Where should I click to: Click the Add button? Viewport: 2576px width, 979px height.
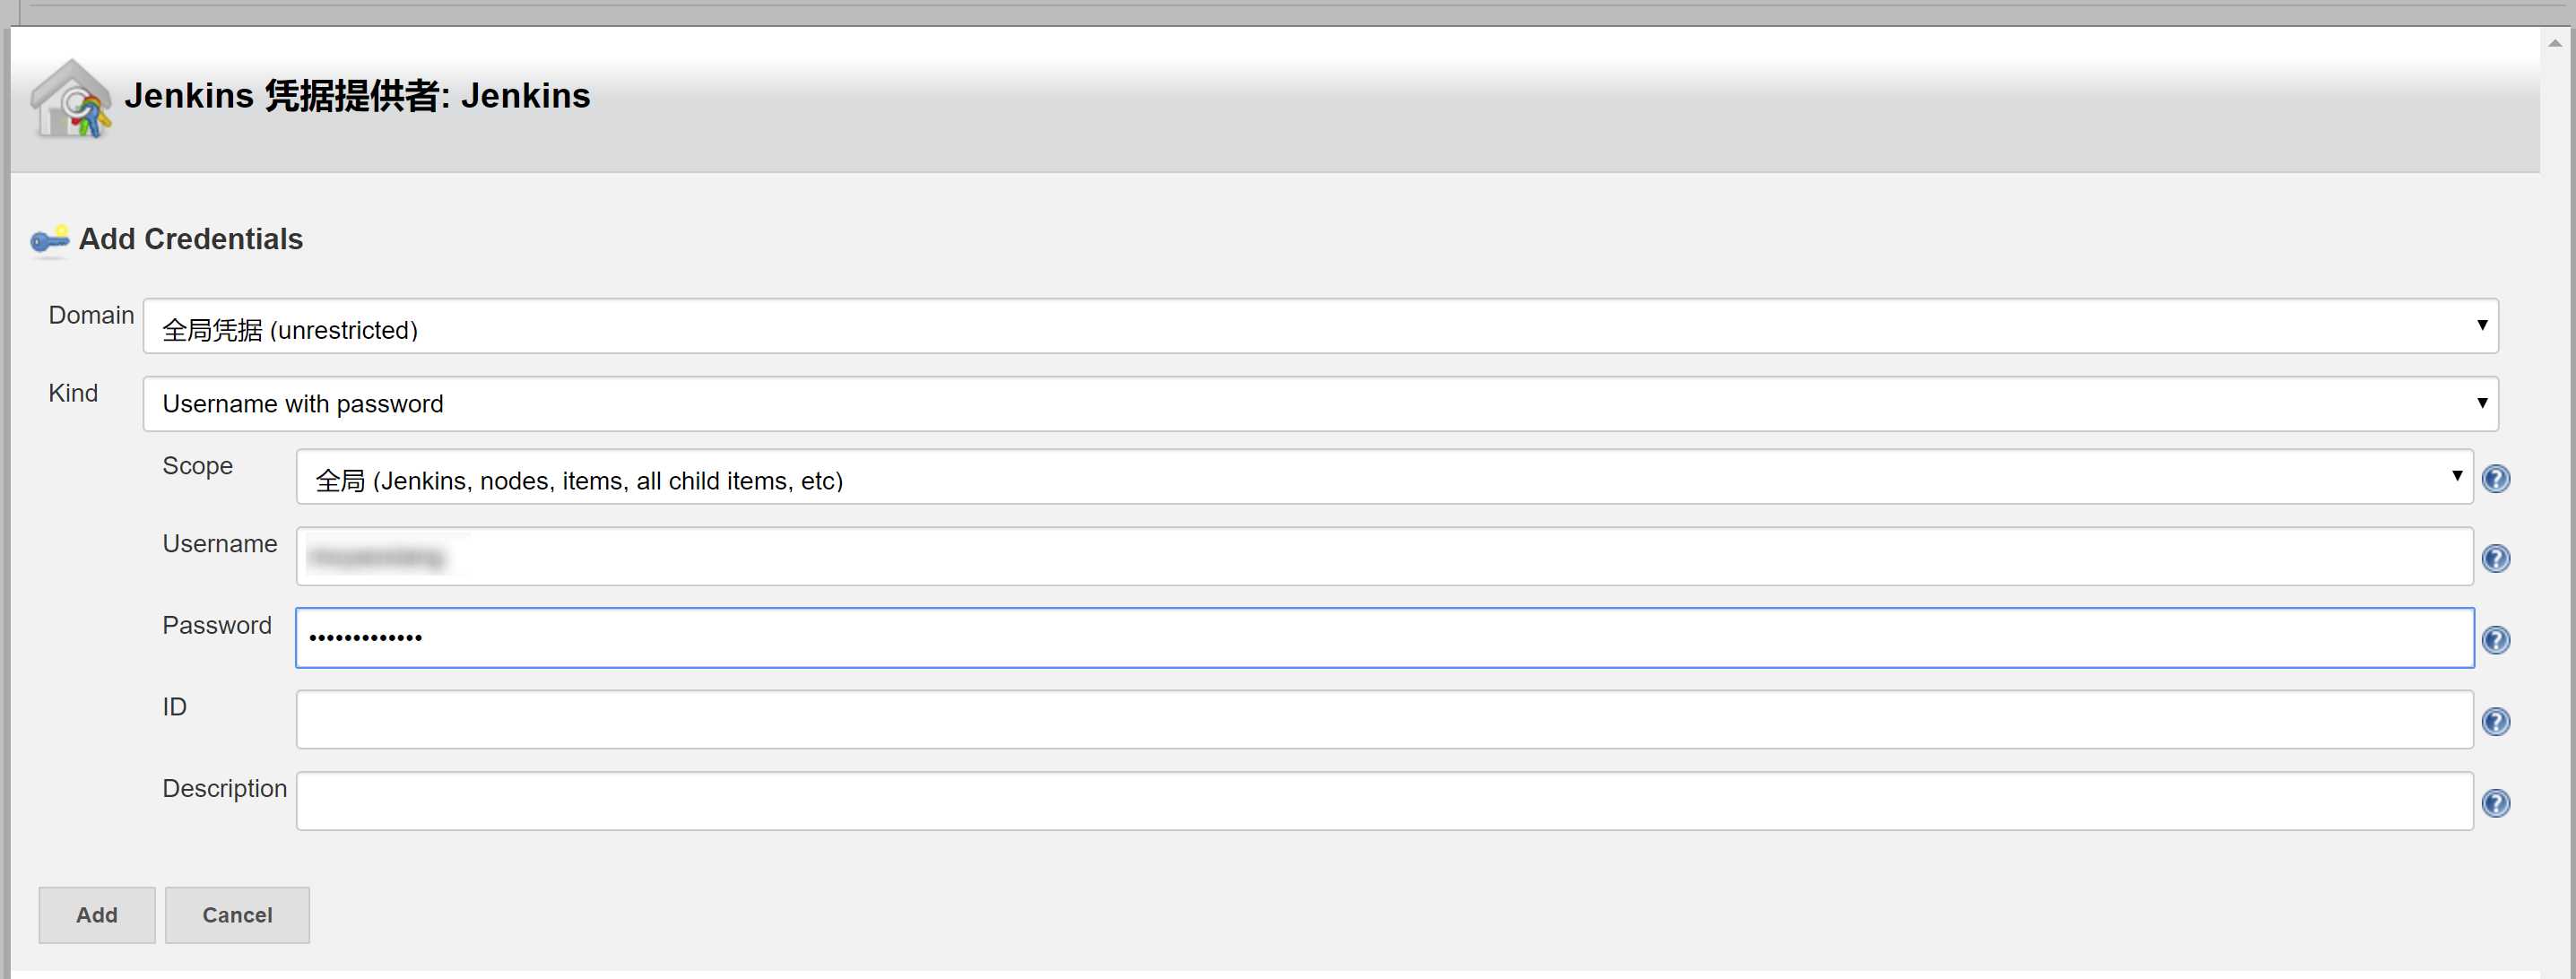[97, 915]
